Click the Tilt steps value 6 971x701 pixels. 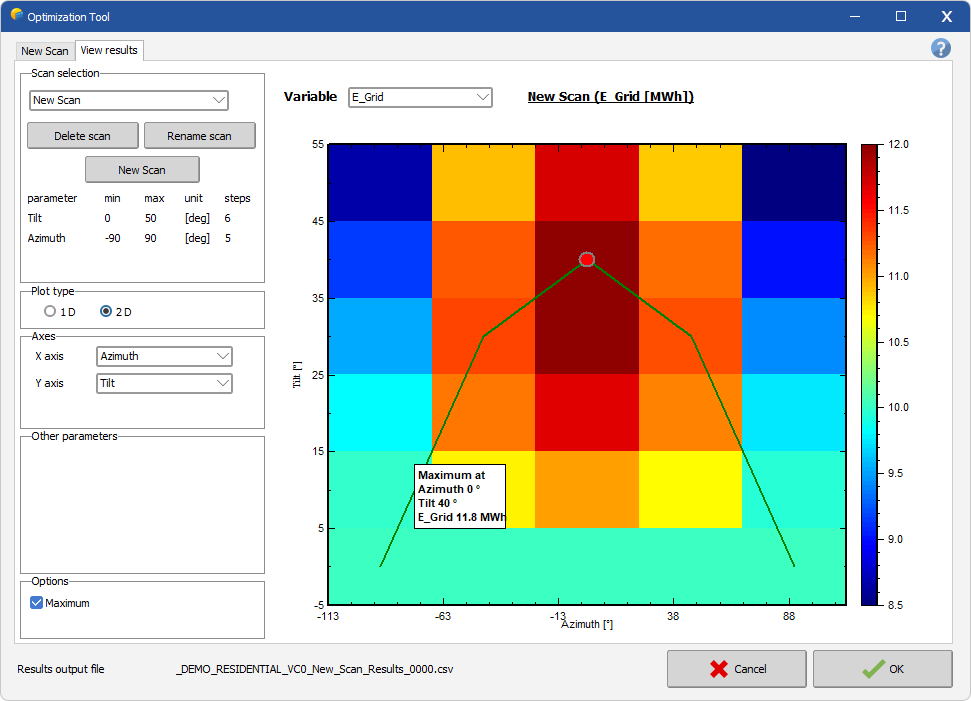click(x=227, y=218)
